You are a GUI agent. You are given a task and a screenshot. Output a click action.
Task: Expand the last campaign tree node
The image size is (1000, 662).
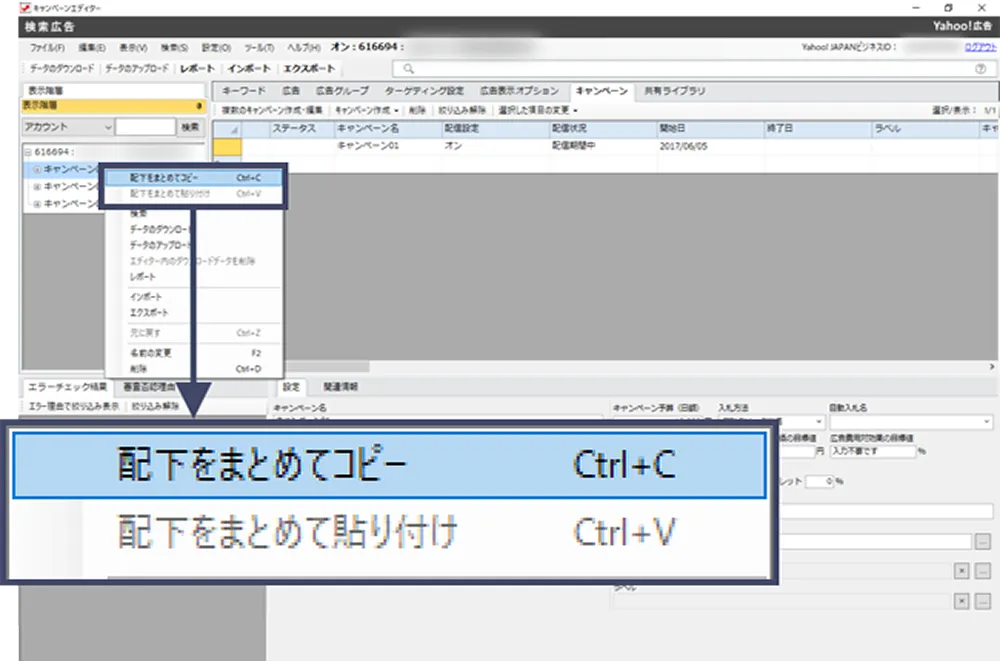point(37,204)
